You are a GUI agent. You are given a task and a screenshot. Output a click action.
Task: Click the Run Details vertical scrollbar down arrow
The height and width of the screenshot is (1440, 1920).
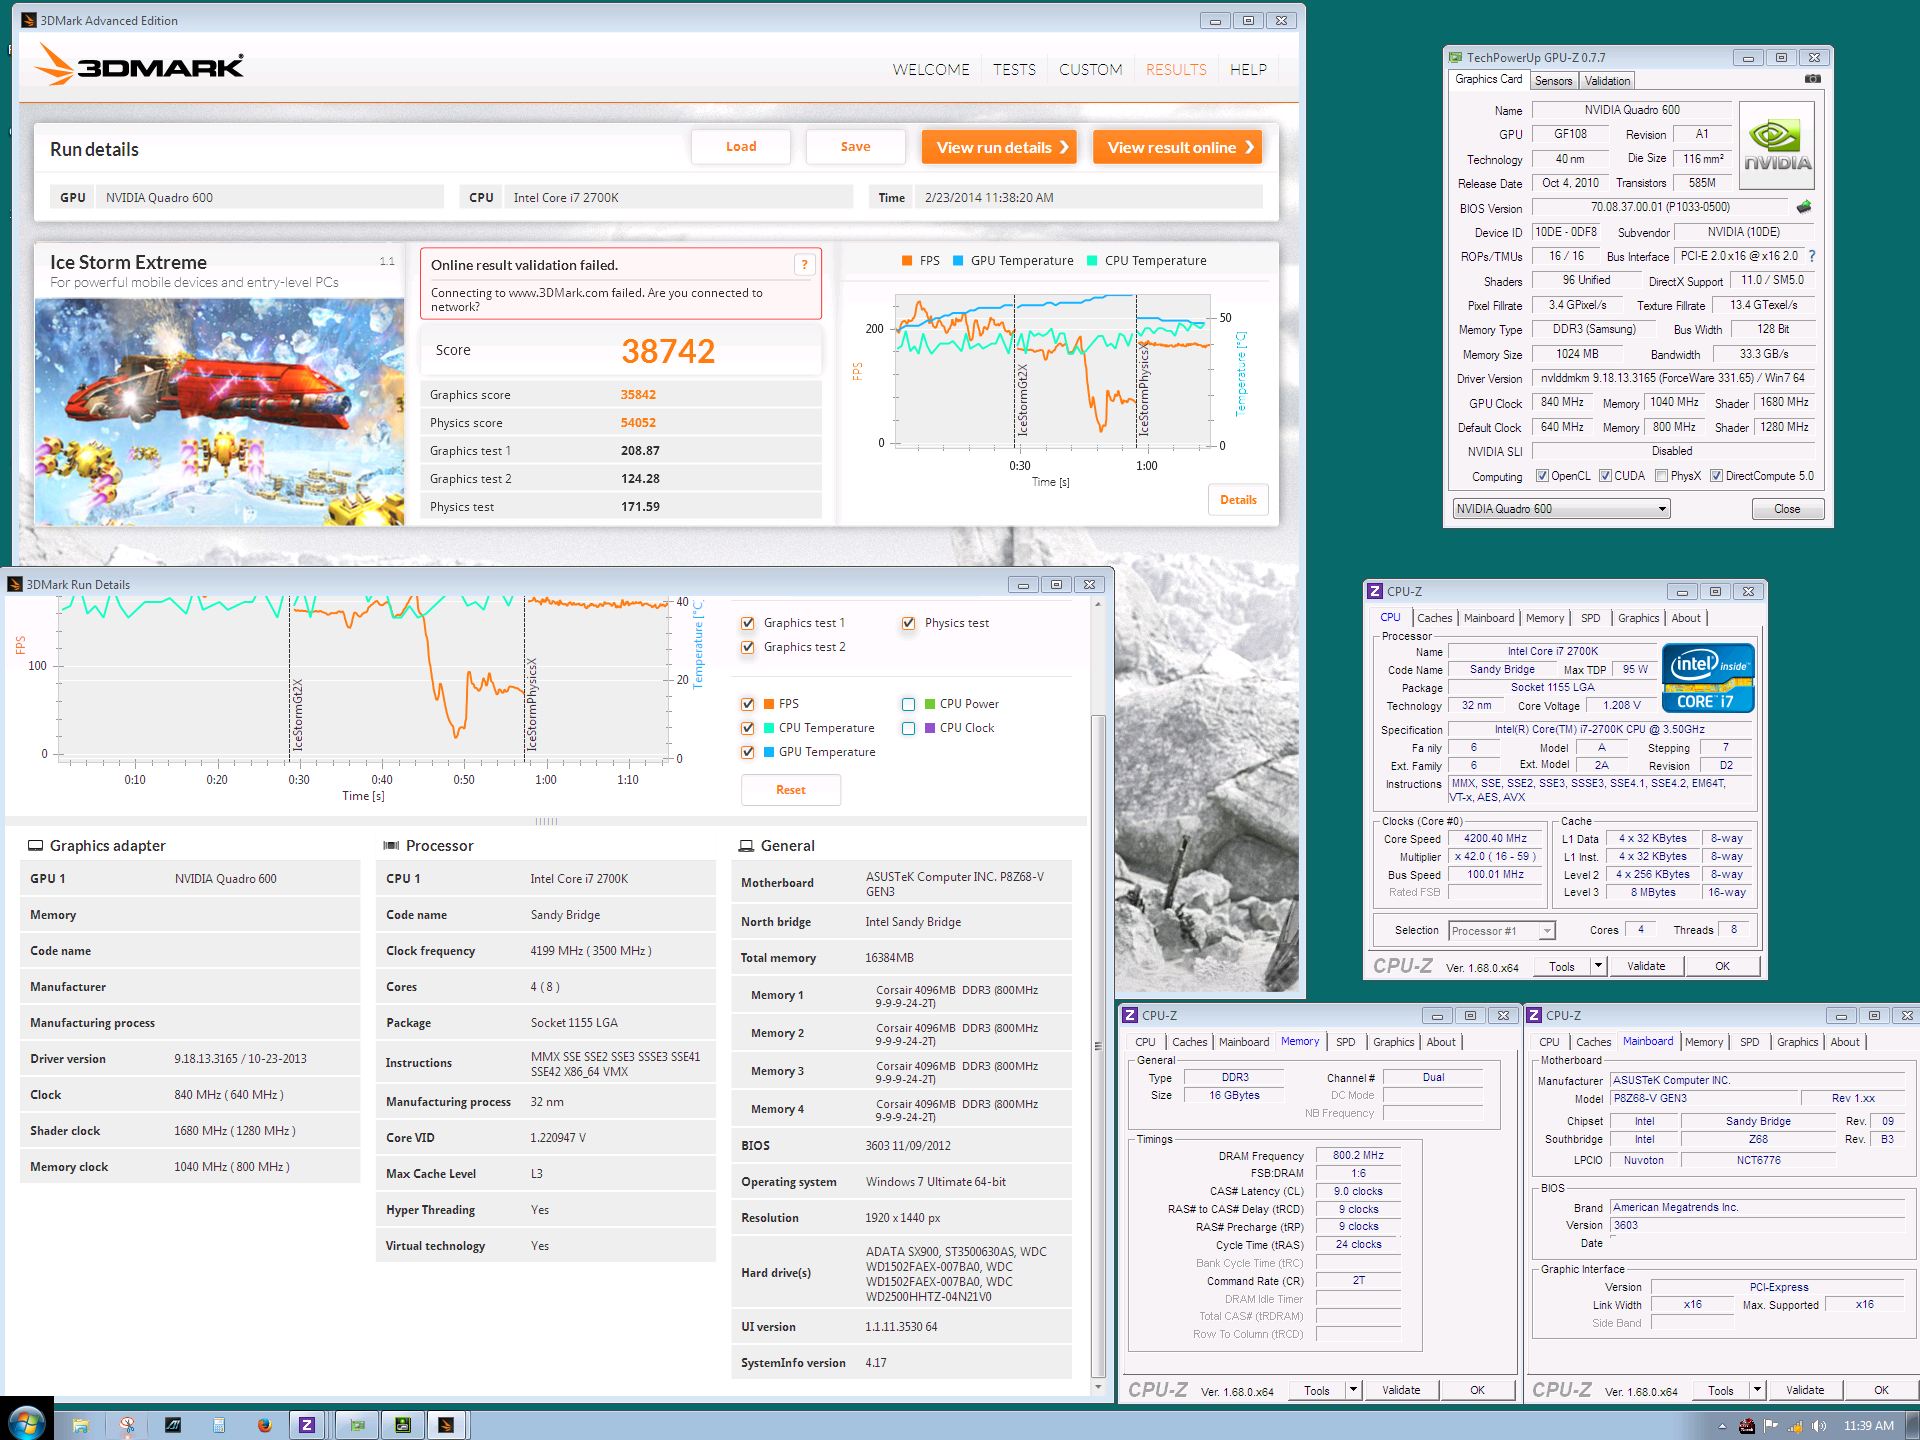click(x=1098, y=1387)
